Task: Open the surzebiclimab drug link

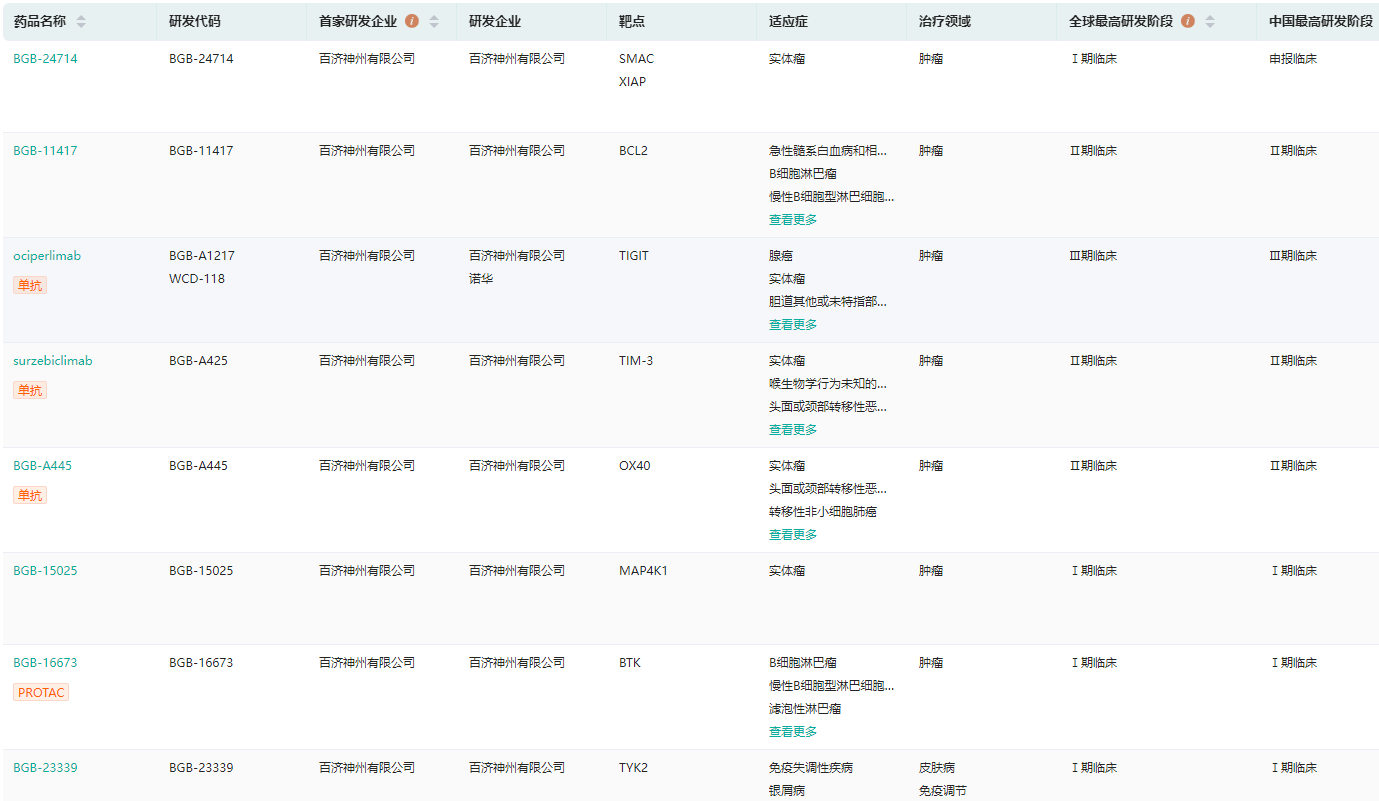Action: [53, 361]
